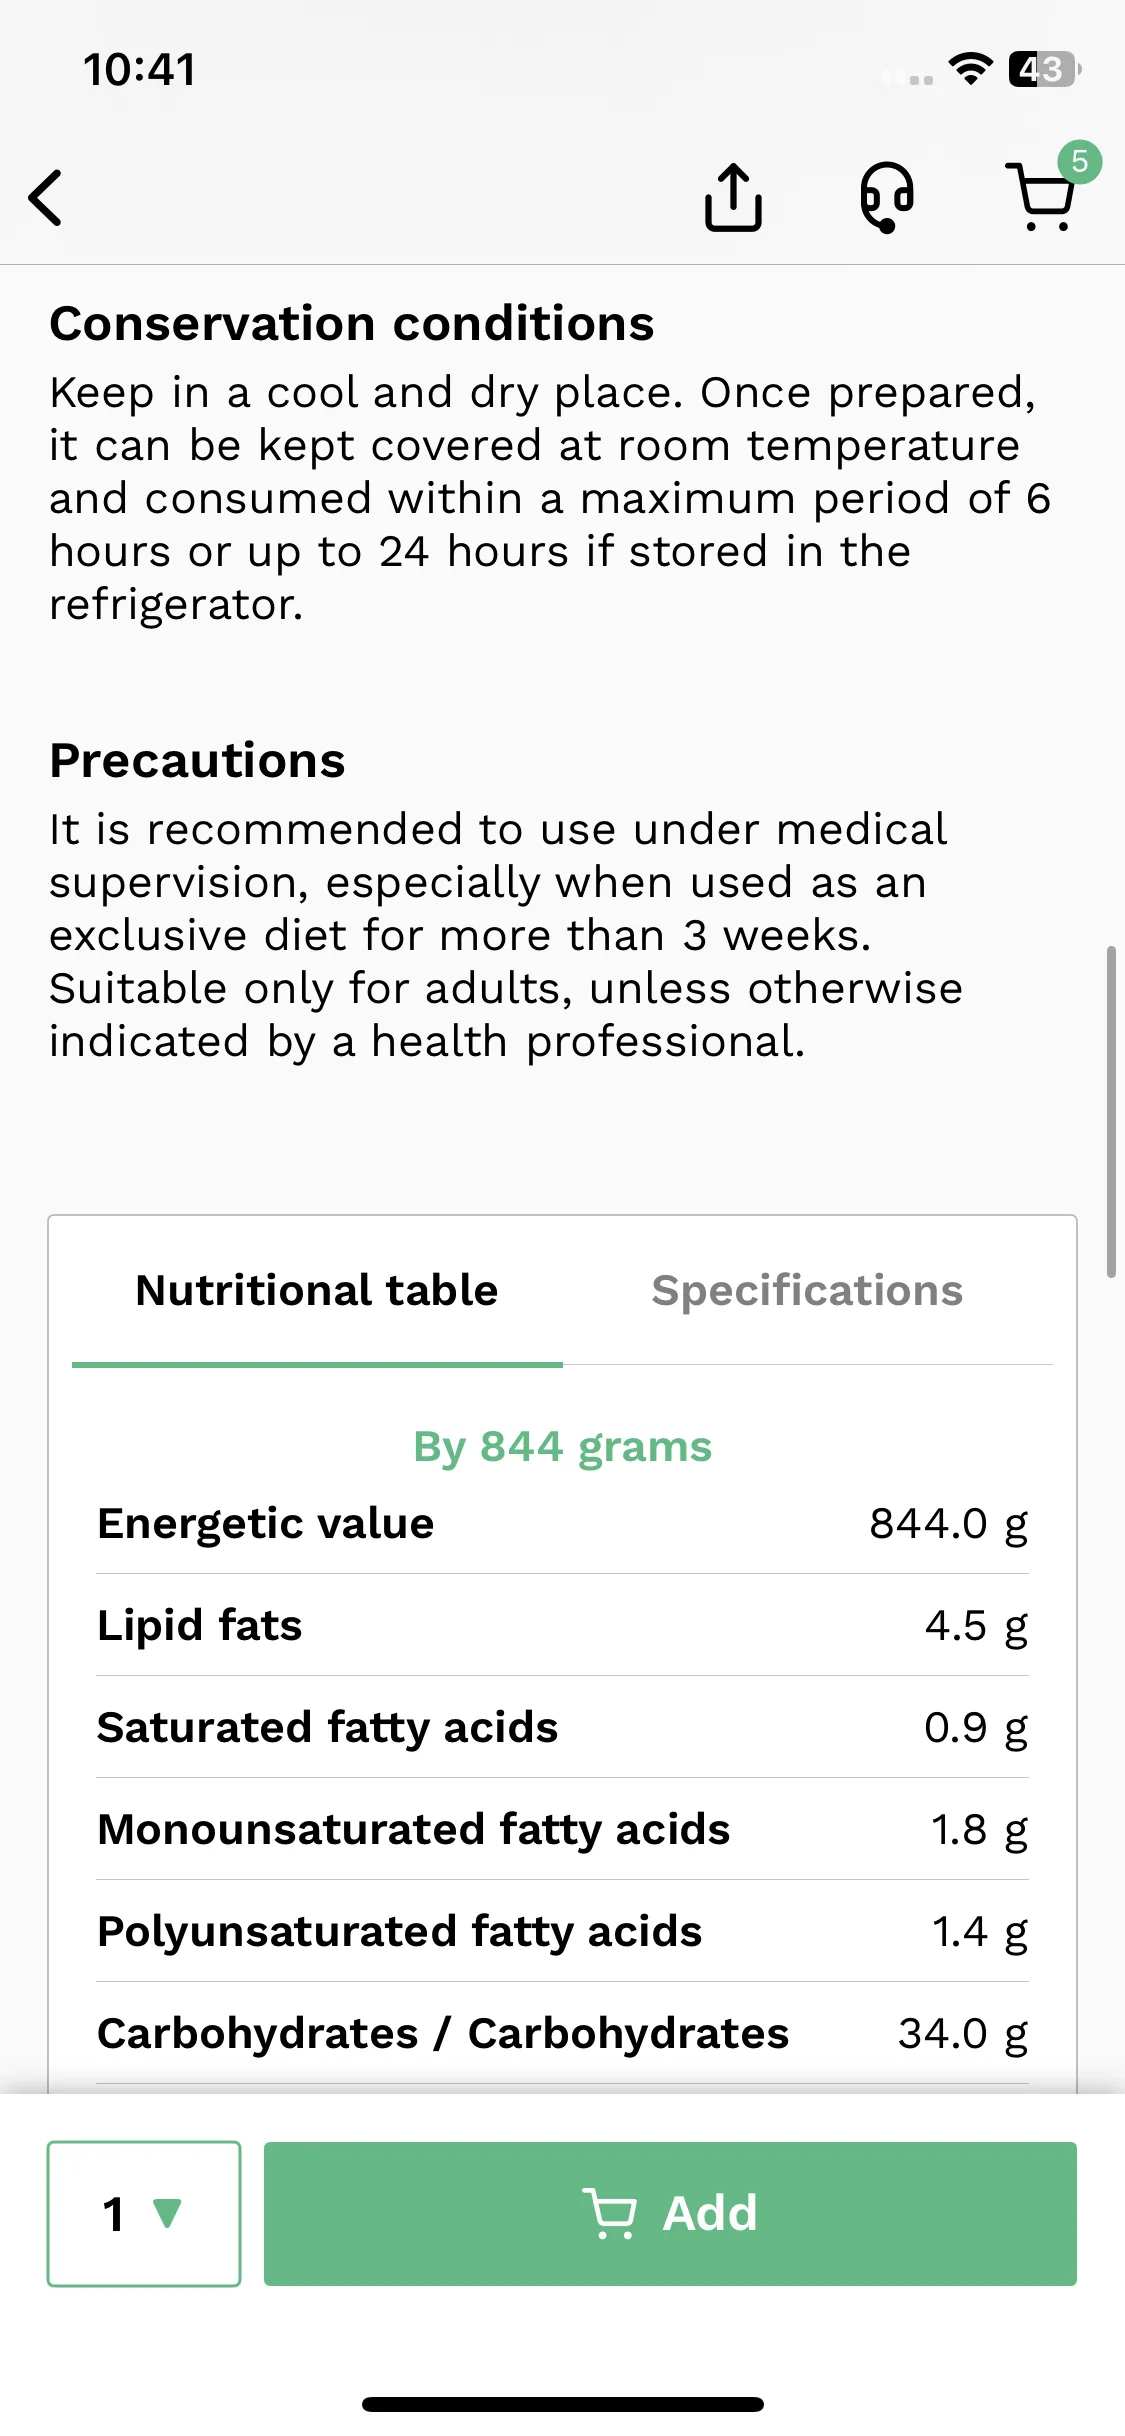Click the vertical scrollbar on the right
This screenshot has width=1125, height=2436.
[1111, 1111]
